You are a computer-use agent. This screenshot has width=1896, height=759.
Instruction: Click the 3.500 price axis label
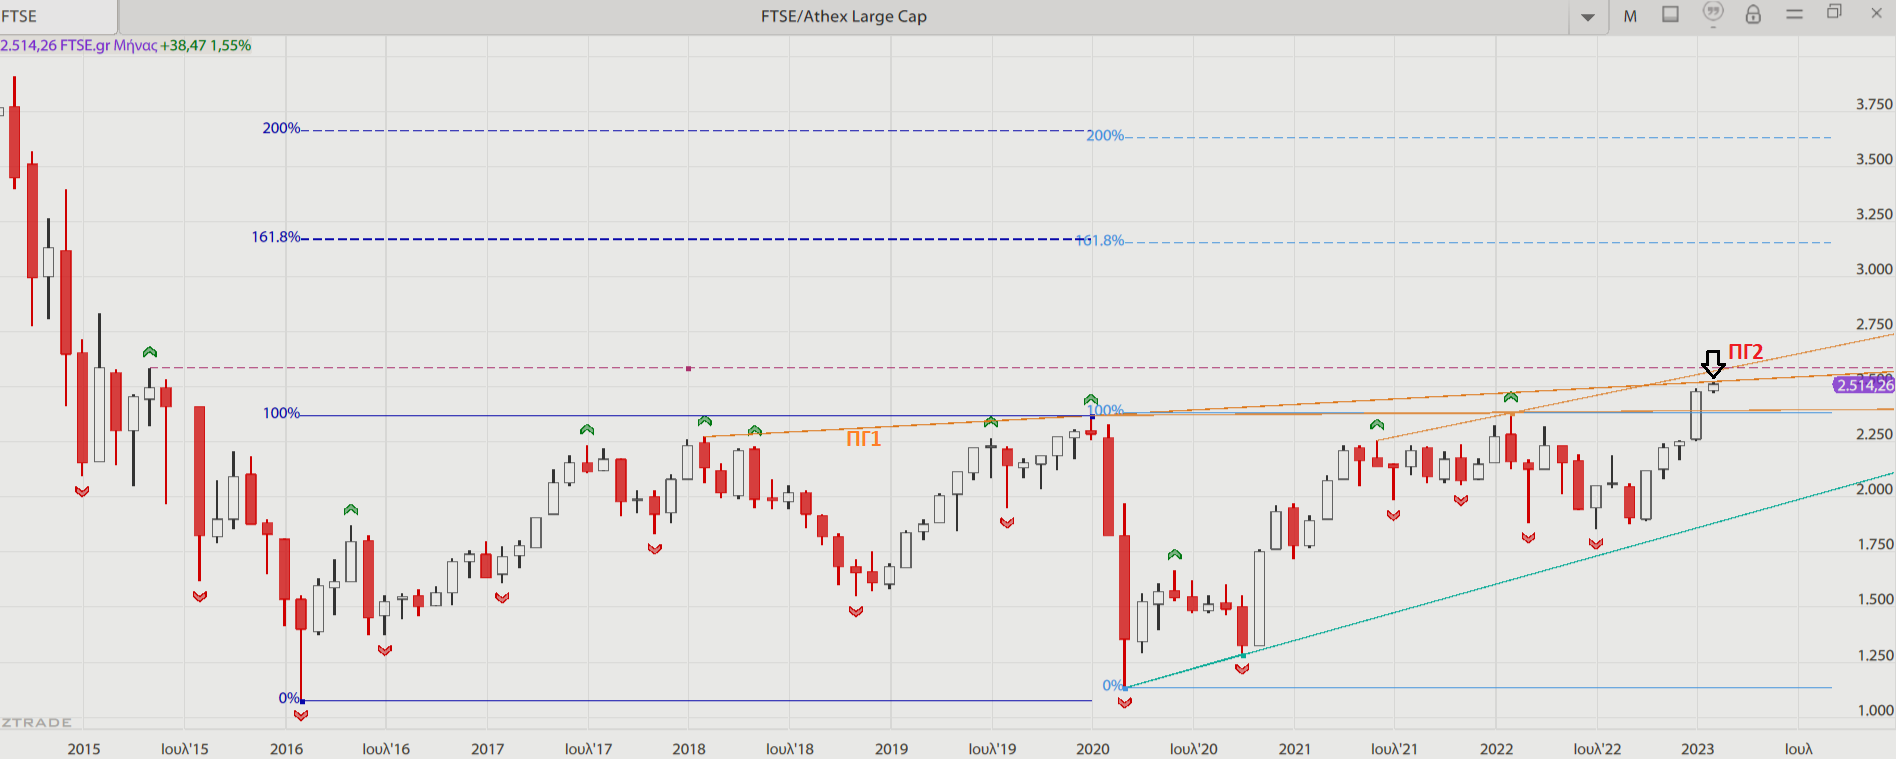[1874, 159]
